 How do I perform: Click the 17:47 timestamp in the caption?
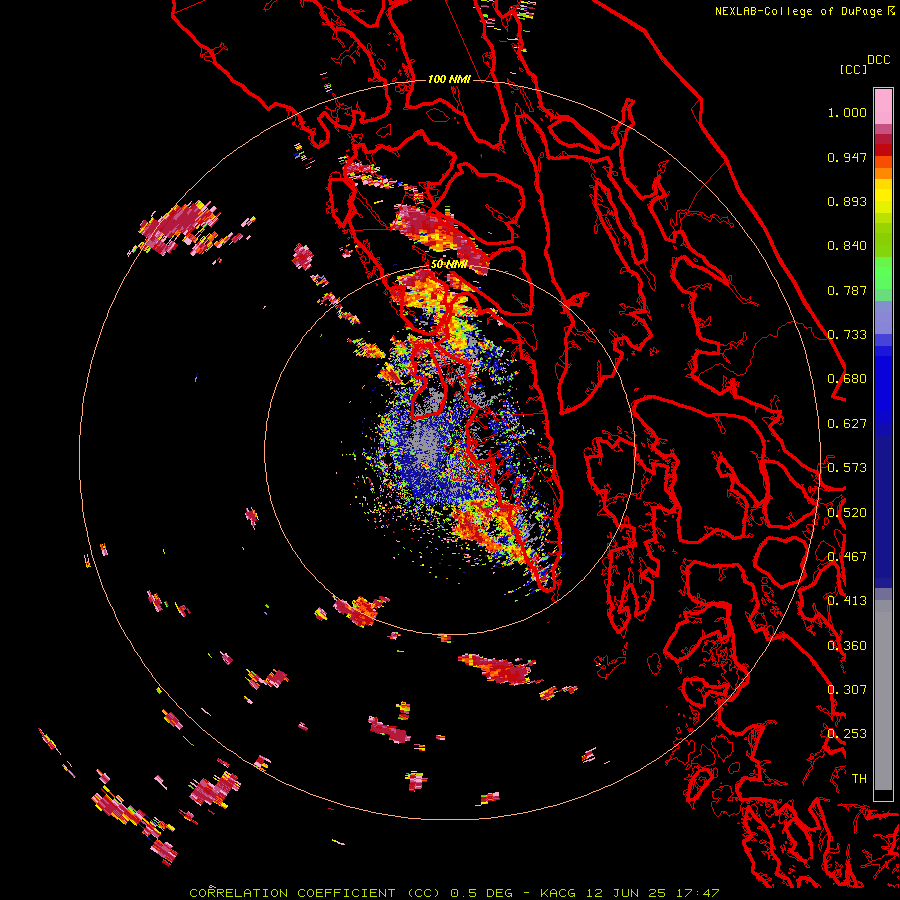697,893
